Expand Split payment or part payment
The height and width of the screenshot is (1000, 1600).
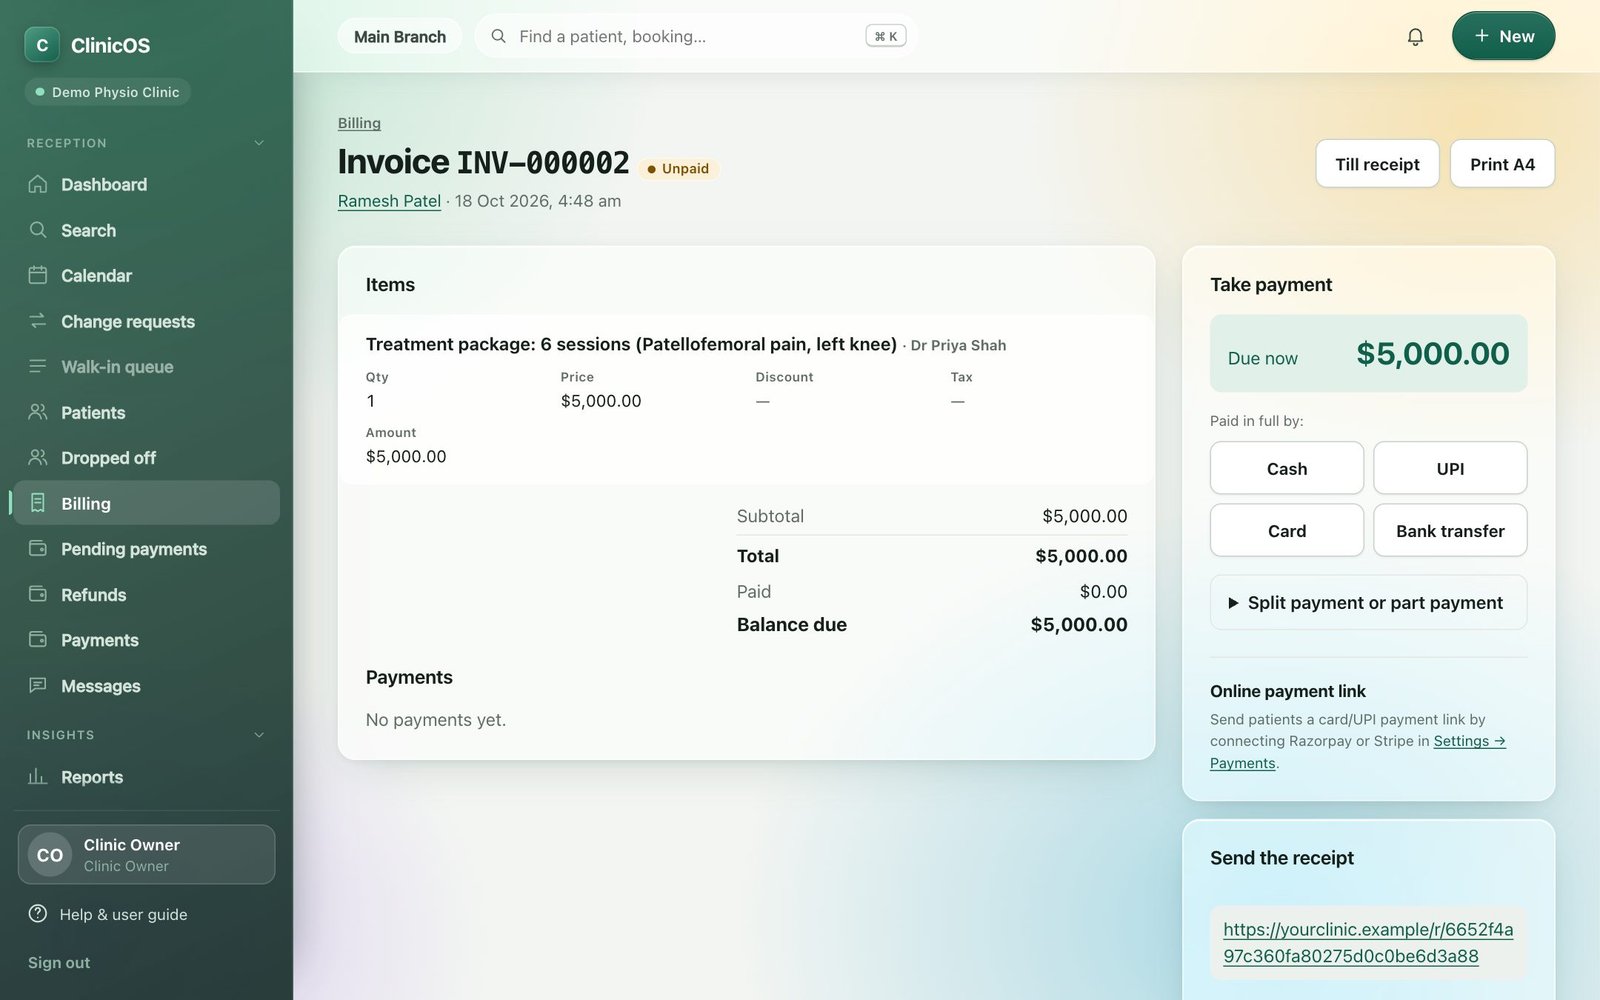pyautogui.click(x=1368, y=602)
